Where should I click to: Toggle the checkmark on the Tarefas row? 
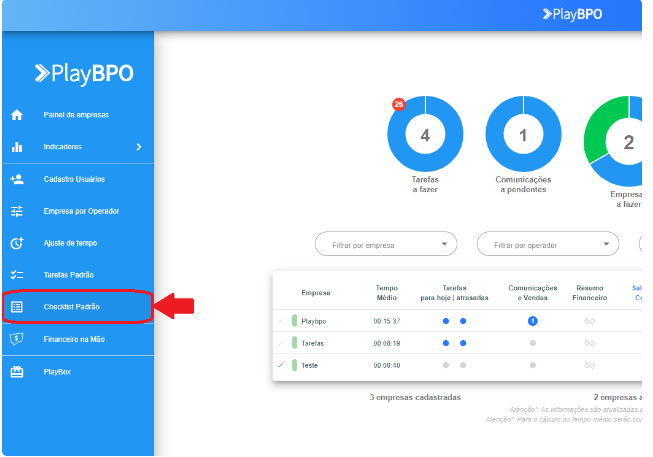[x=280, y=343]
